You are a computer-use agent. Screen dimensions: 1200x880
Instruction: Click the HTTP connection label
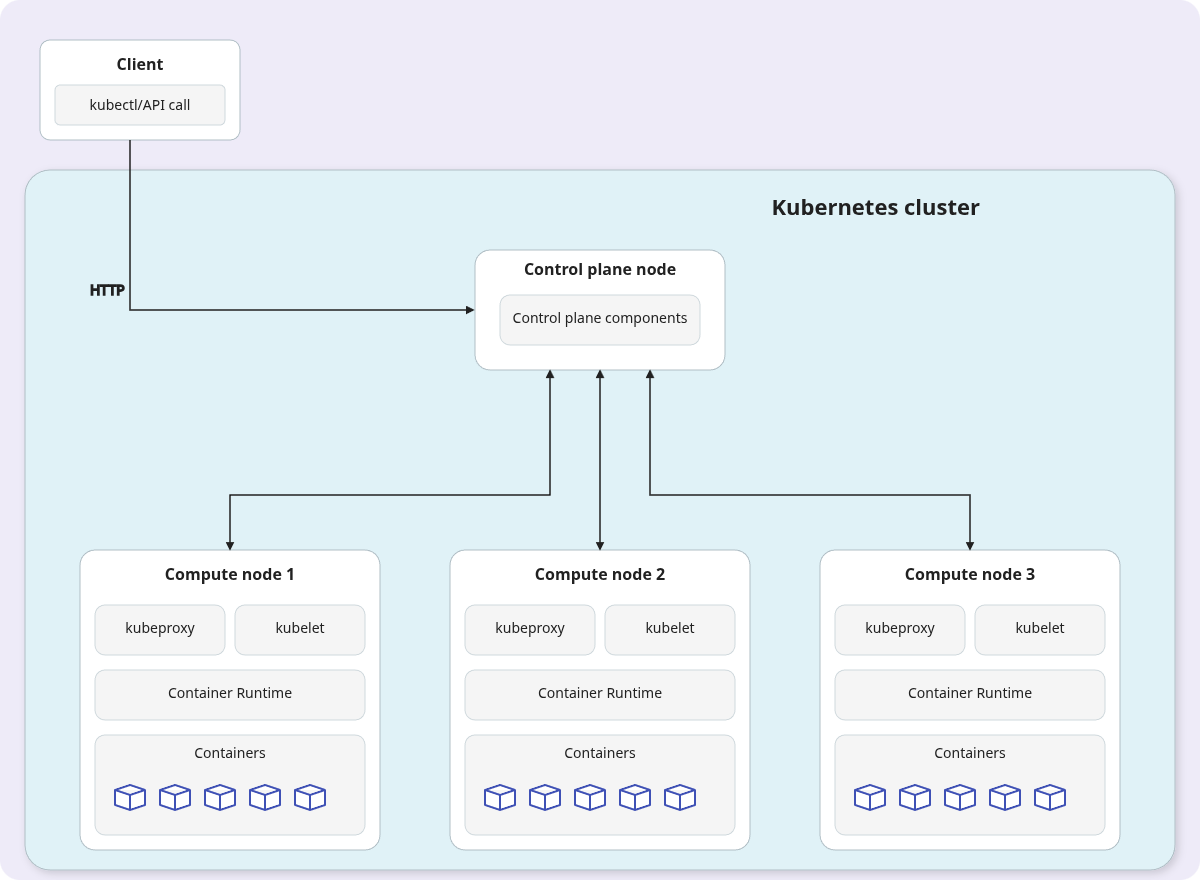[107, 291]
